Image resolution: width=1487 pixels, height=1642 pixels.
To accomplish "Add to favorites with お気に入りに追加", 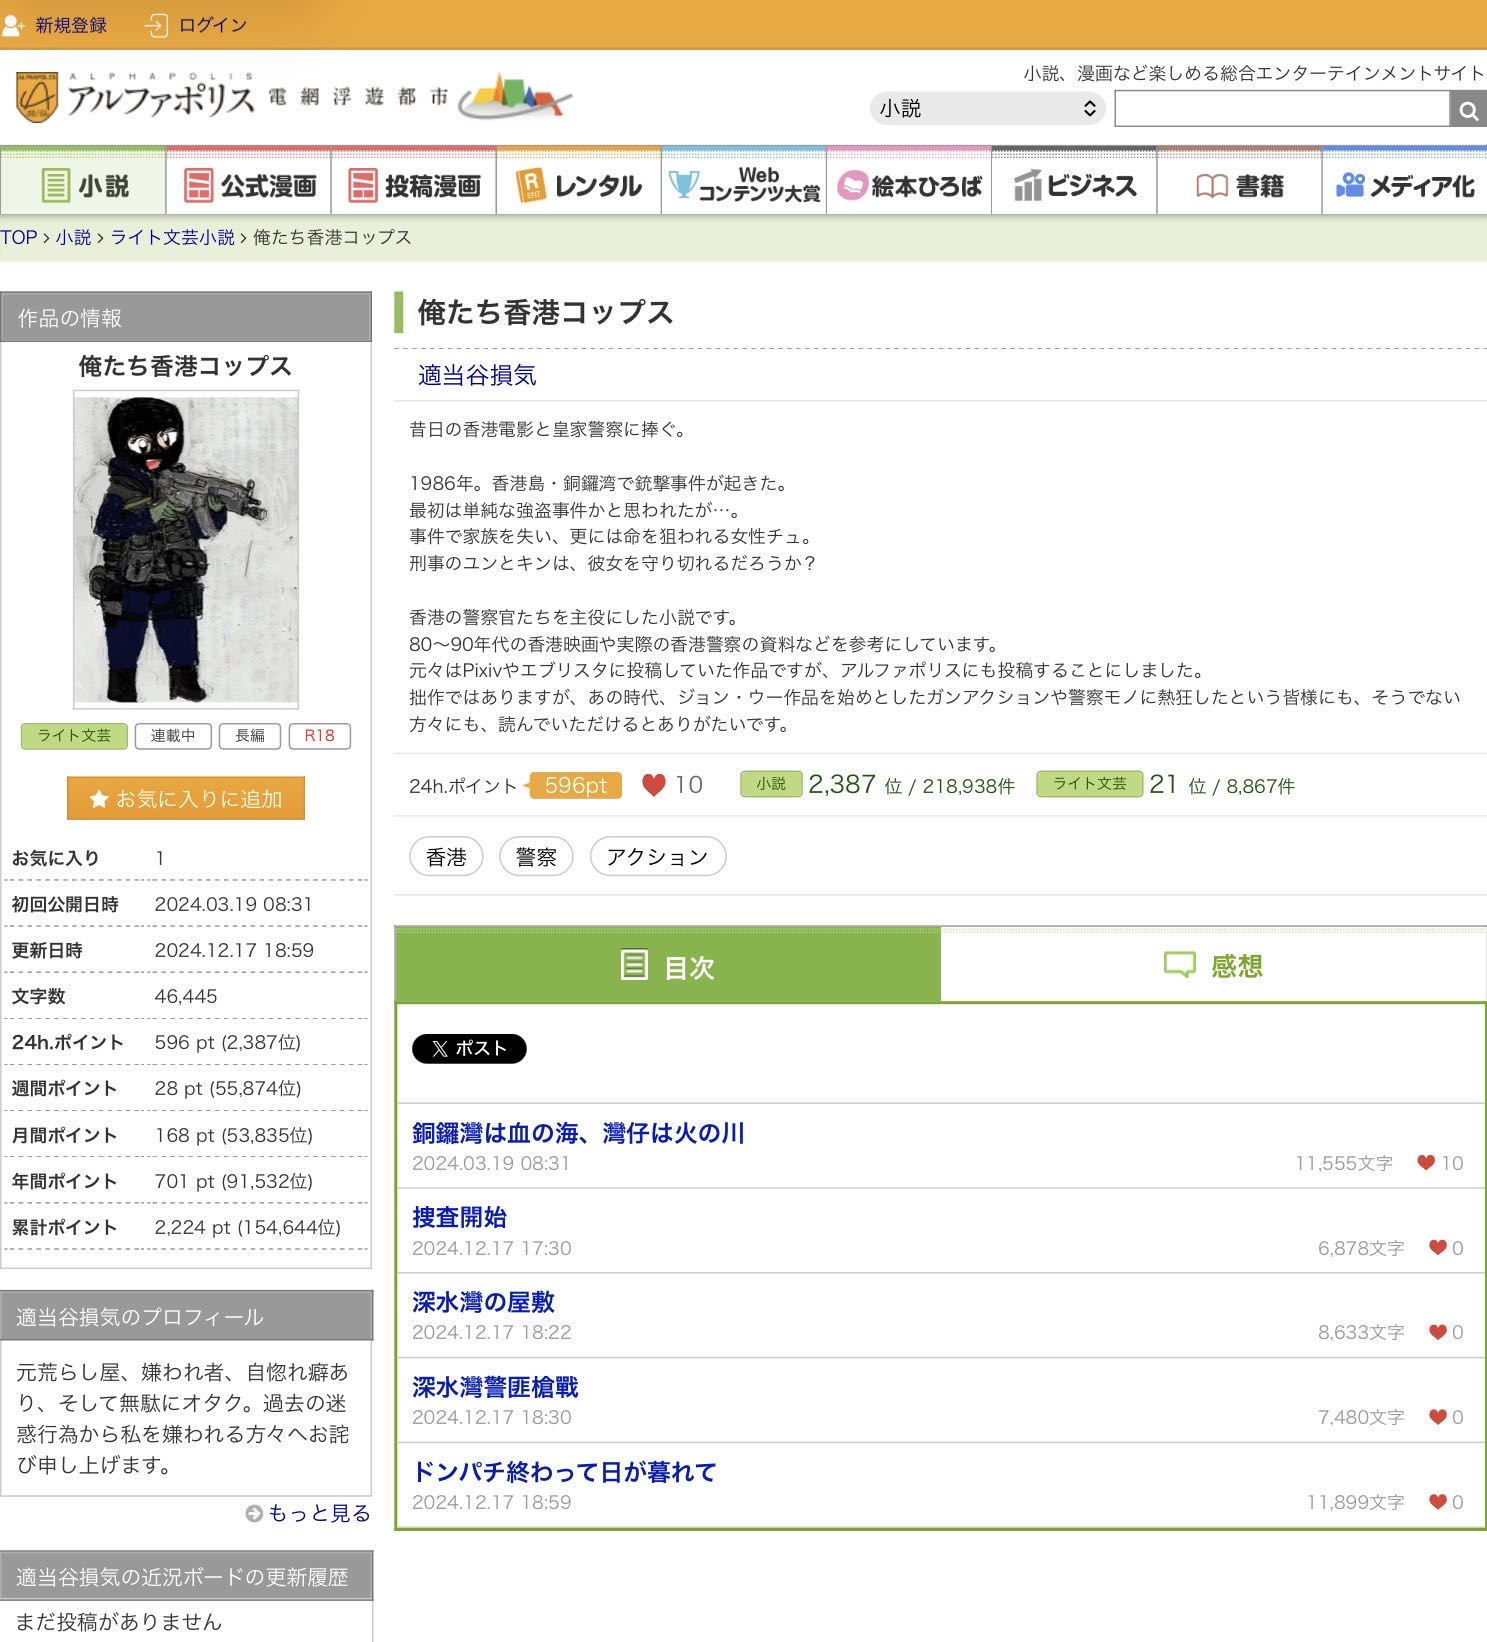I will click(186, 798).
